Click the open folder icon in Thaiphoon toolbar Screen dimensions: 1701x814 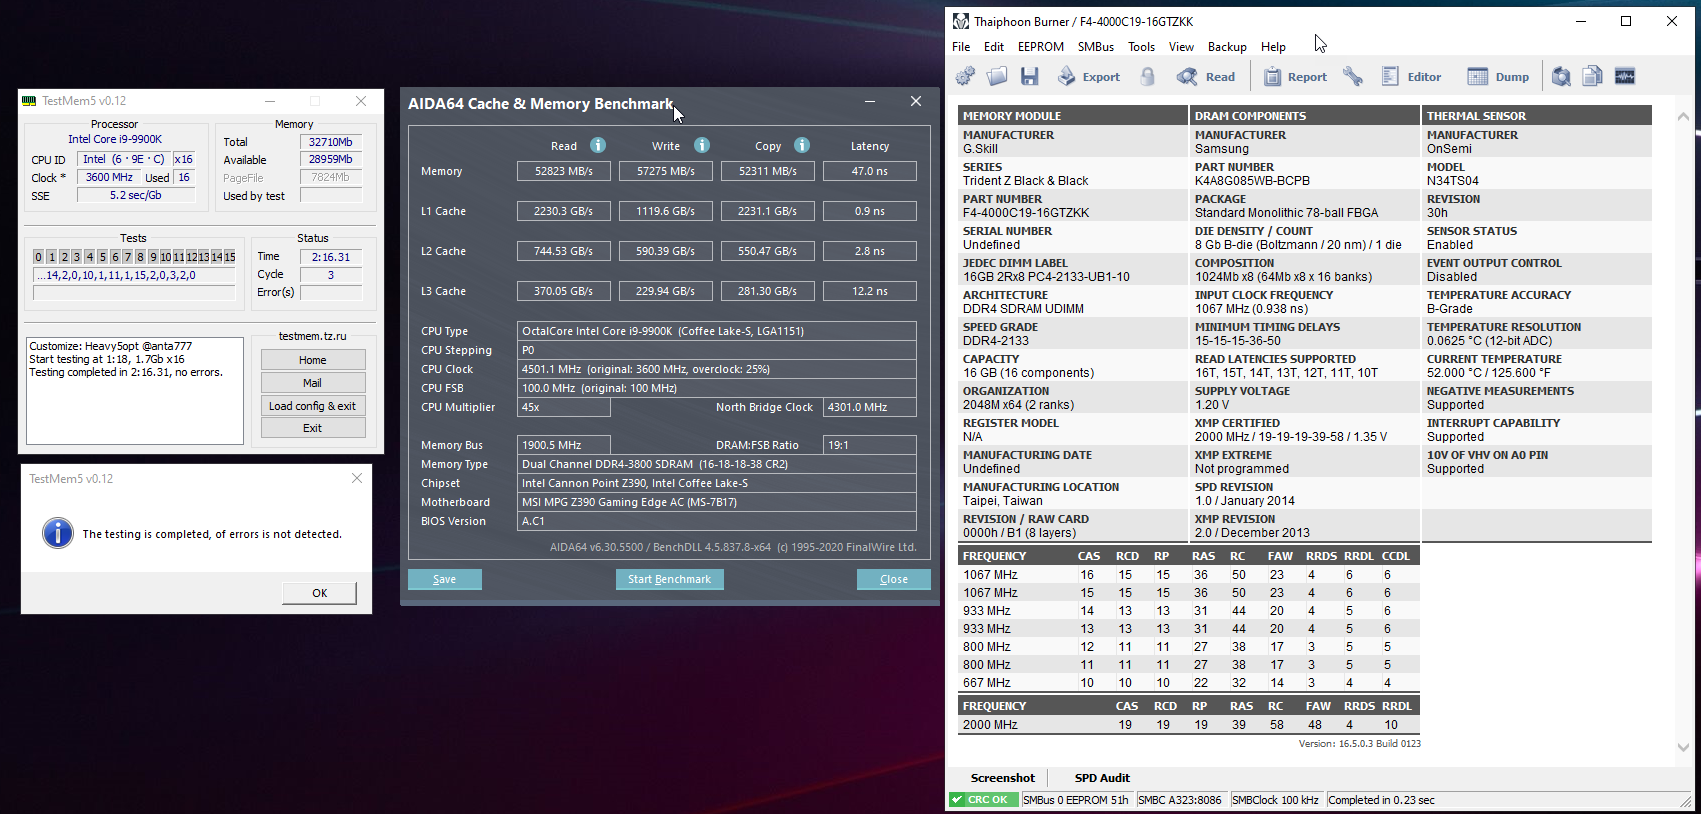[x=997, y=77]
